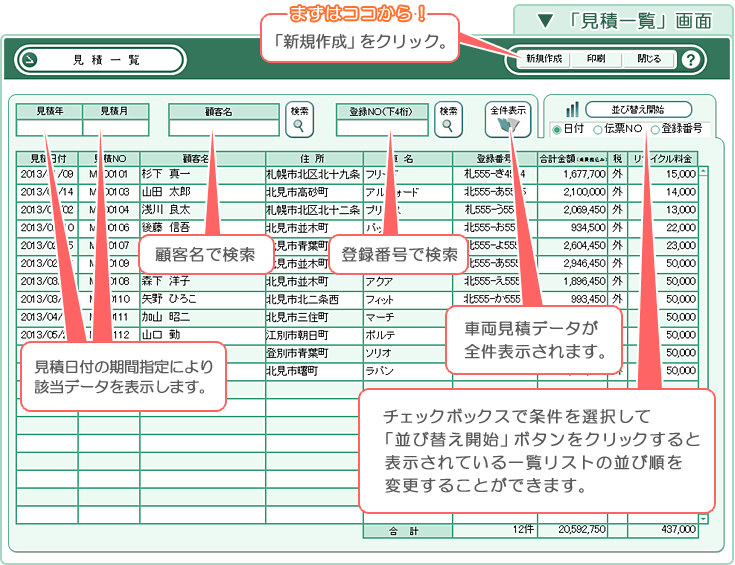This screenshot has height=565, width=735.
Task: Click address cell 北見市曙町
Action: pos(314,370)
